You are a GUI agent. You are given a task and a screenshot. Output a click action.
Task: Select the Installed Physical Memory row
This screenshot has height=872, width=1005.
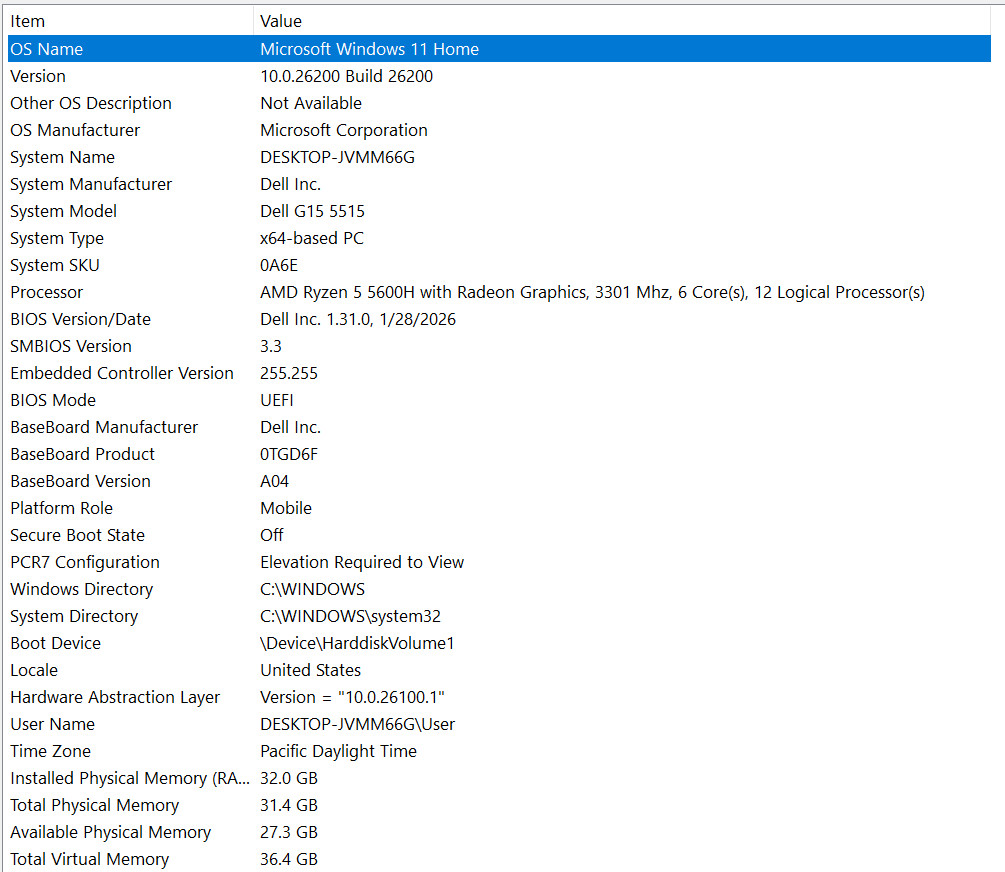499,778
